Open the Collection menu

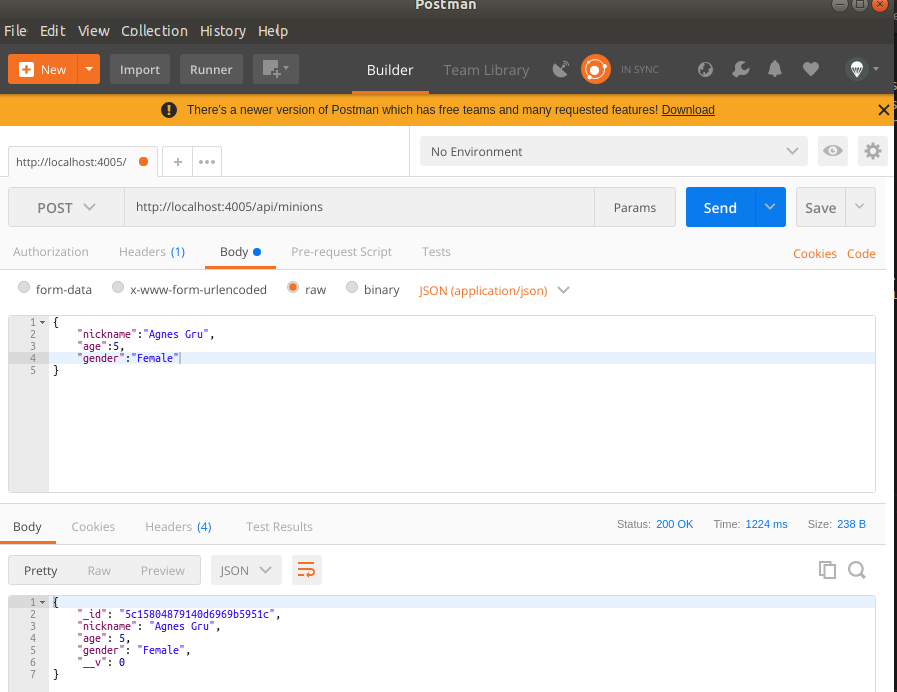(x=154, y=31)
